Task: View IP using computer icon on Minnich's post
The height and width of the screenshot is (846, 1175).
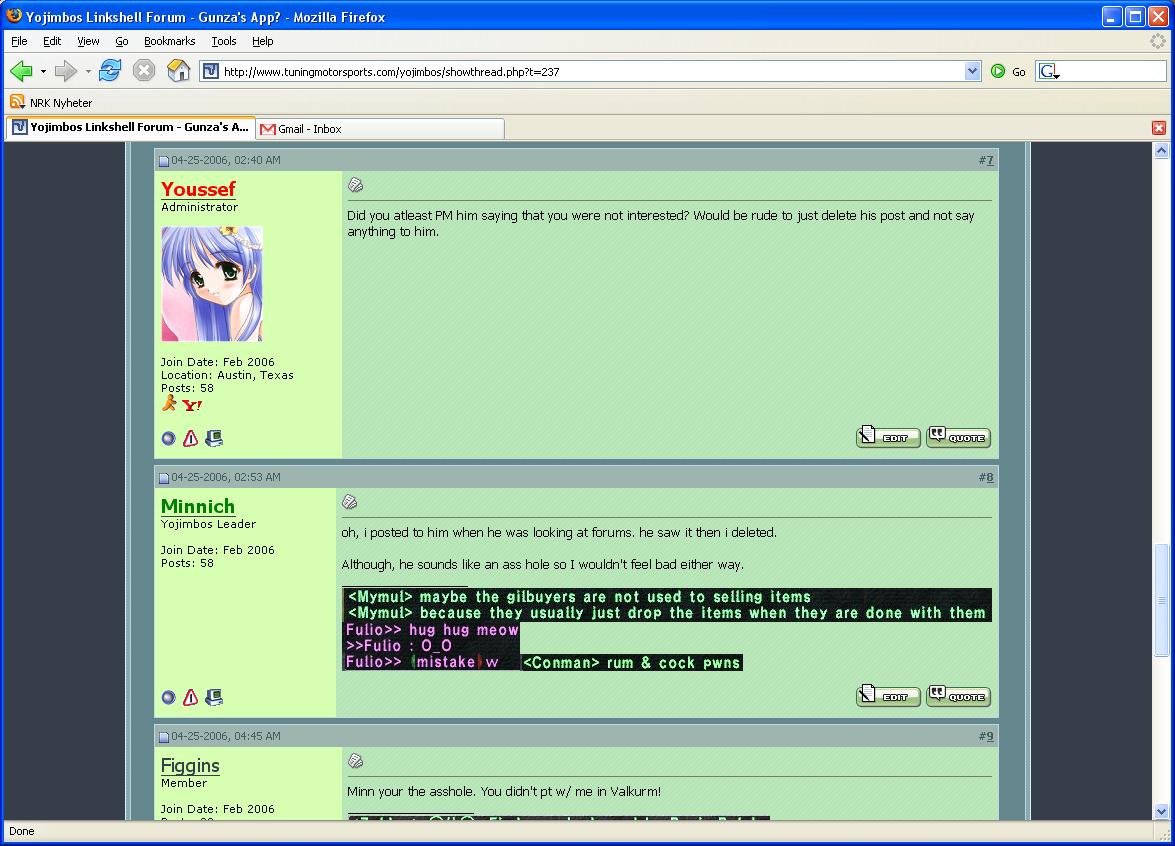Action: pos(213,697)
